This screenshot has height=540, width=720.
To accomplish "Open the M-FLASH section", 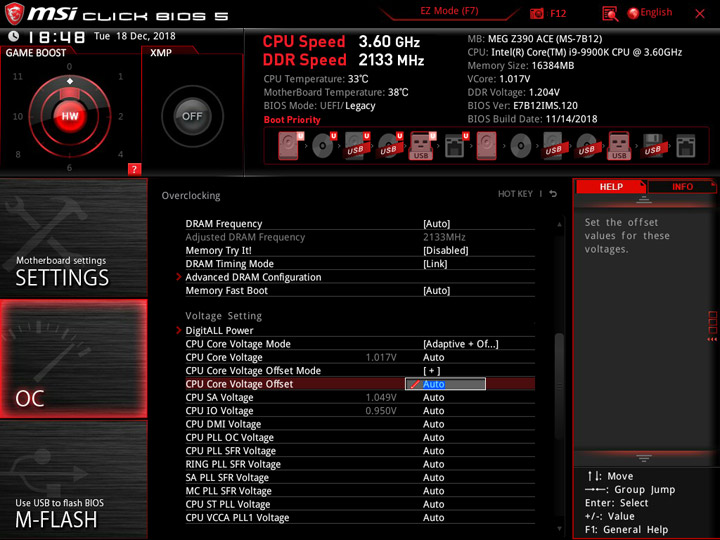I will [73, 479].
